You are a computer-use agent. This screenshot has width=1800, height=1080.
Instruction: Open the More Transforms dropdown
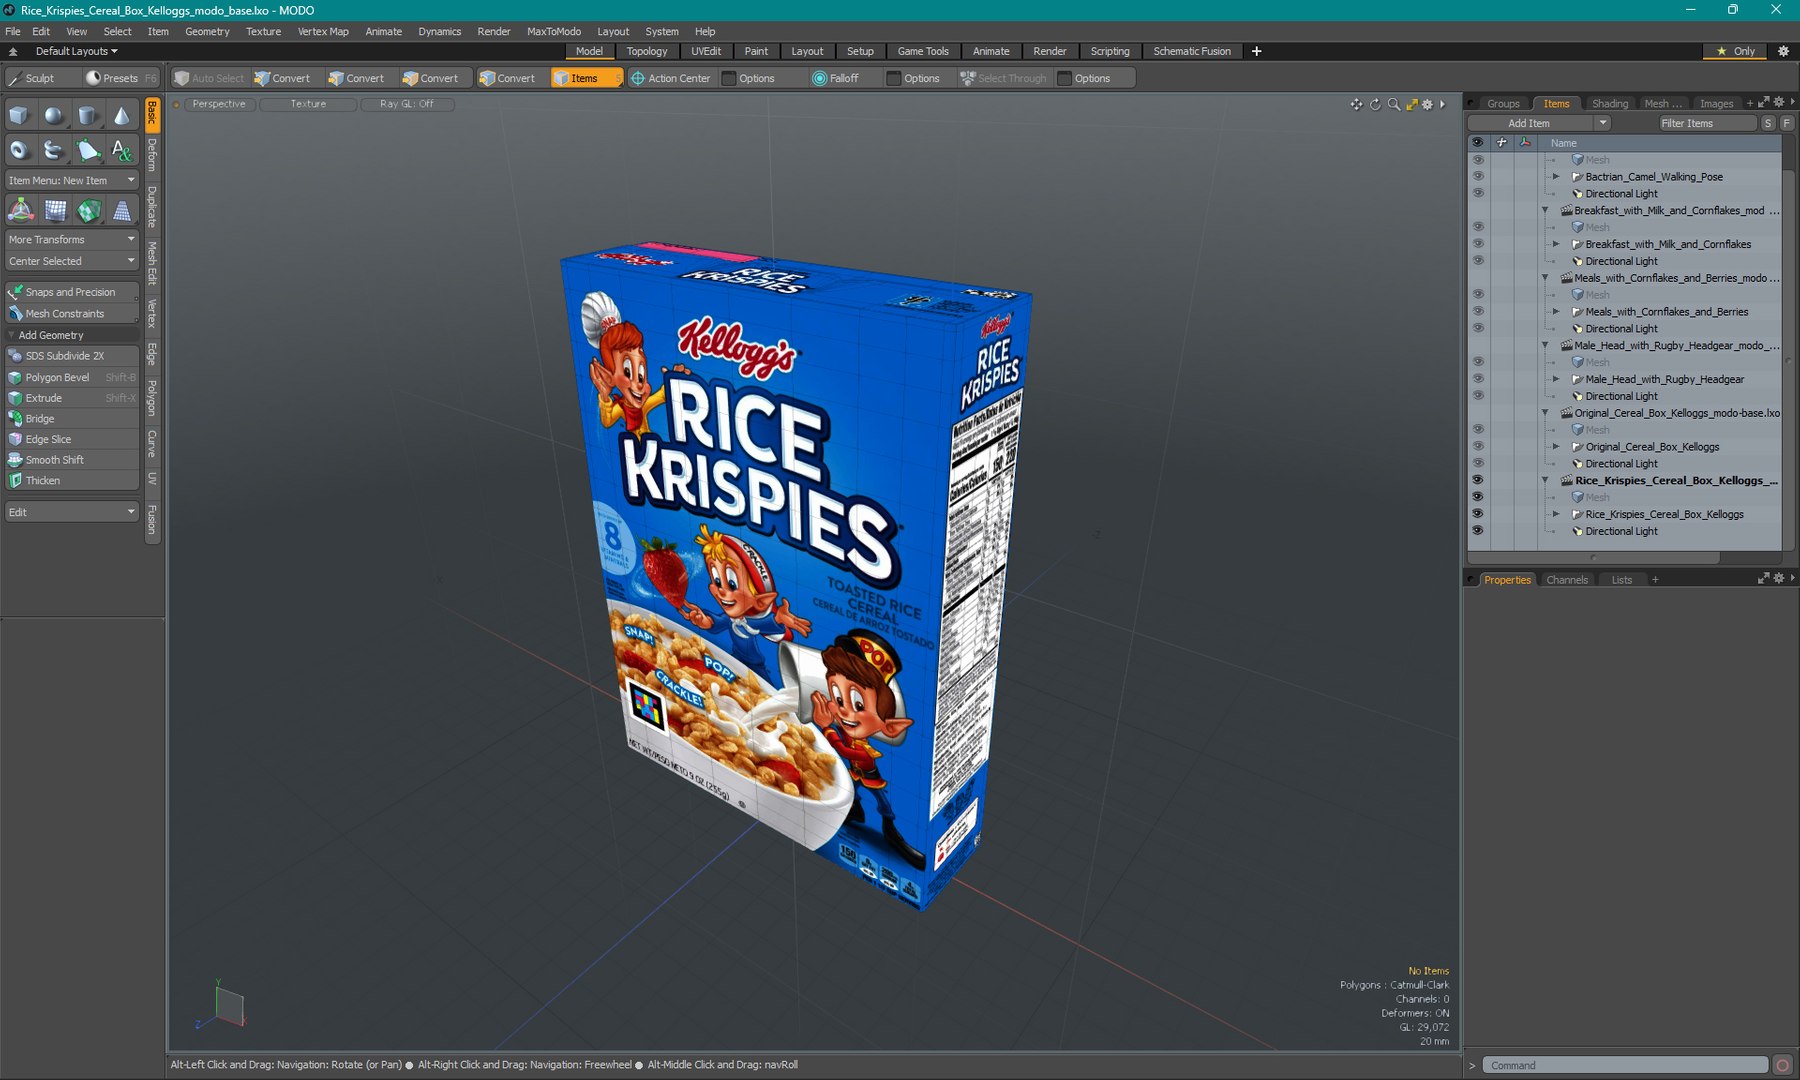(x=72, y=240)
